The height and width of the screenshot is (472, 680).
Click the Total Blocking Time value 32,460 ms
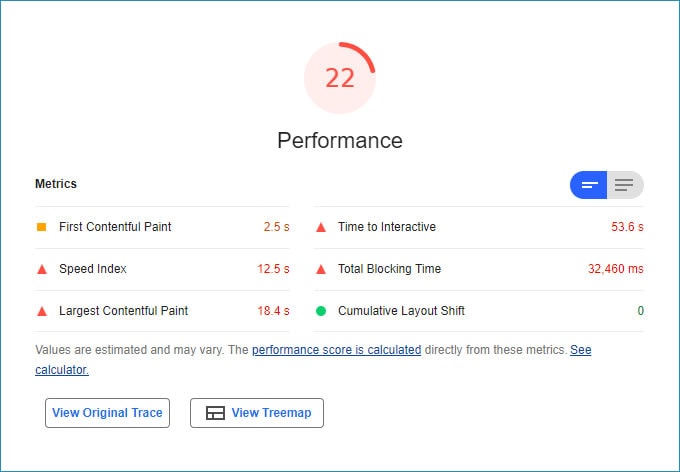coord(615,269)
